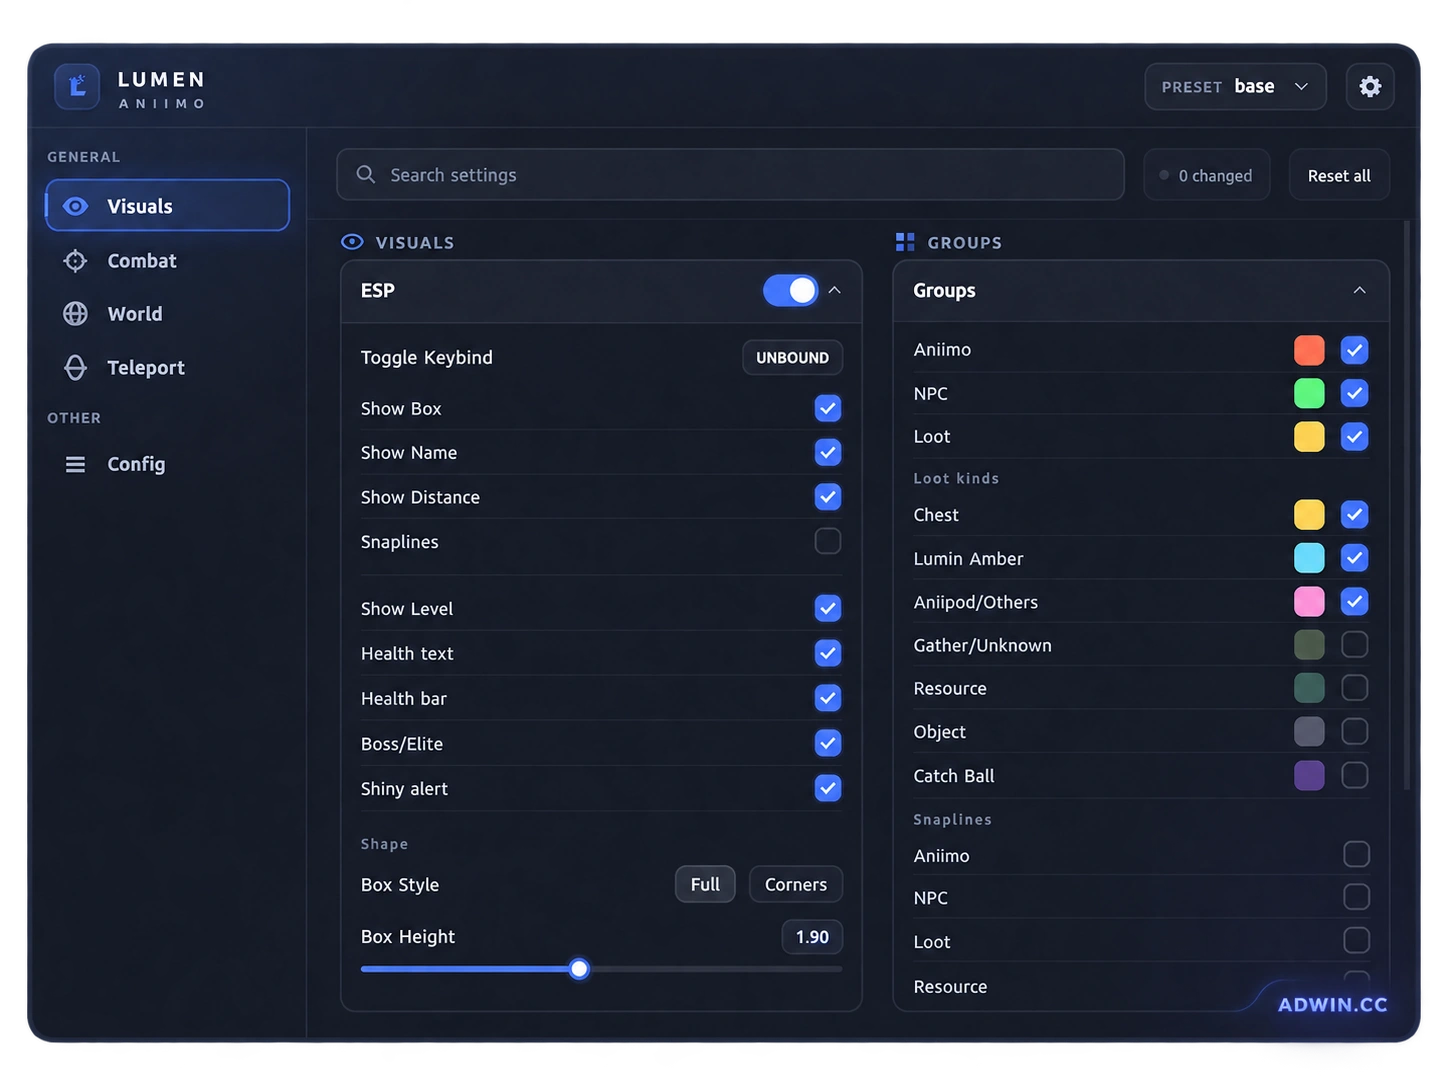Click the search magnifier icon
The image size is (1448, 1086).
pyautogui.click(x=366, y=174)
